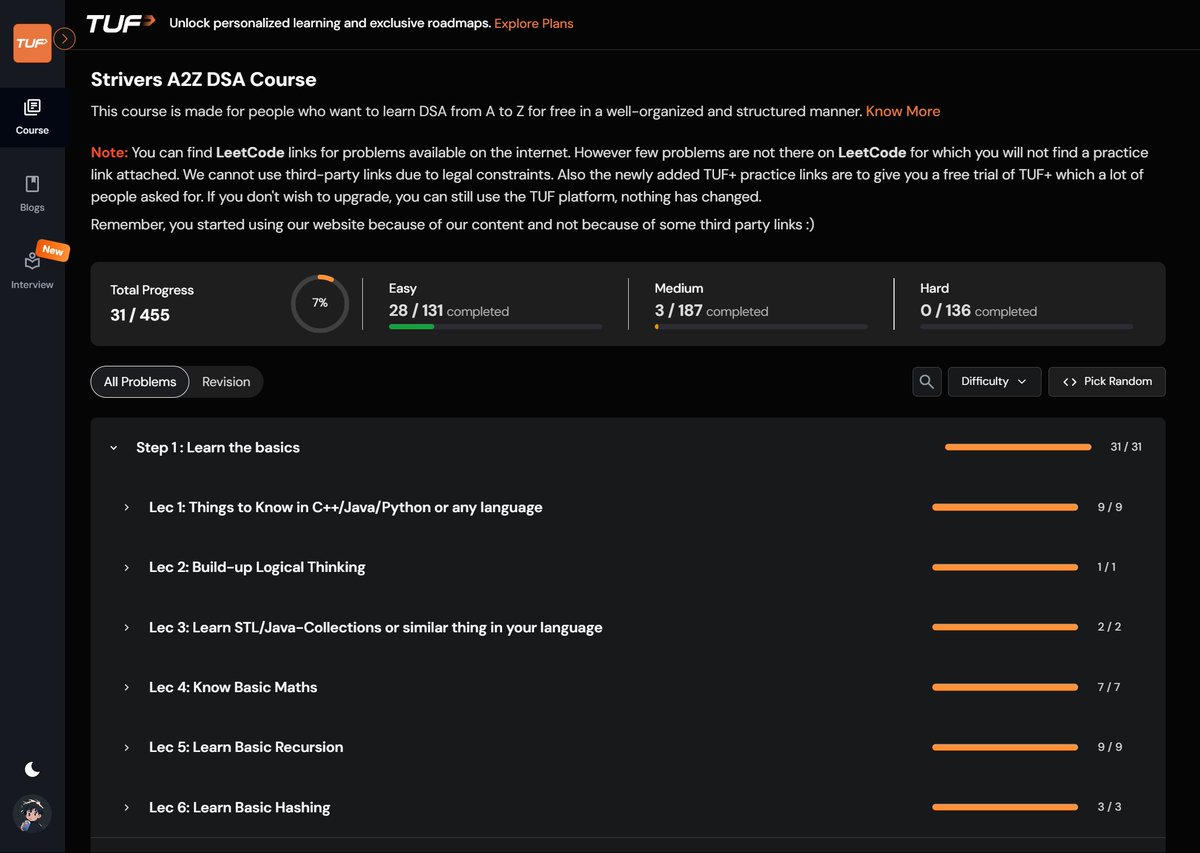This screenshot has height=853, width=1200.
Task: Click the Step 1 orange progress bar
Action: 1018,447
